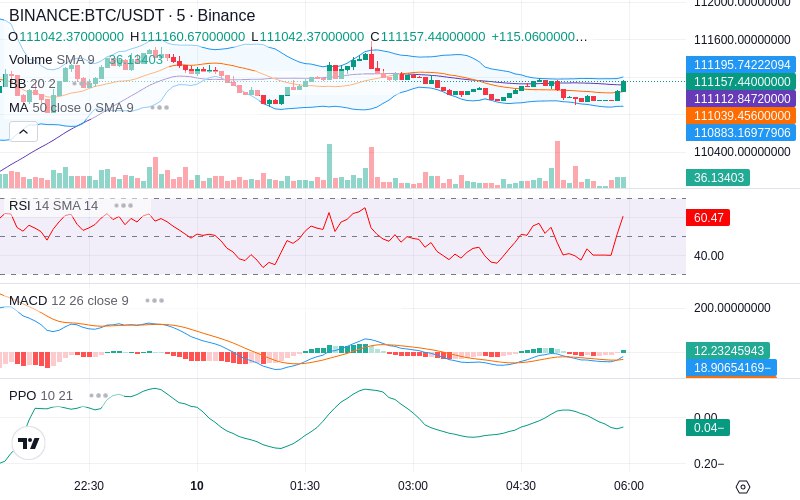Image resolution: width=800 pixels, height=500 pixels.
Task: Click the 22:30 time axis label
Action: (89, 486)
